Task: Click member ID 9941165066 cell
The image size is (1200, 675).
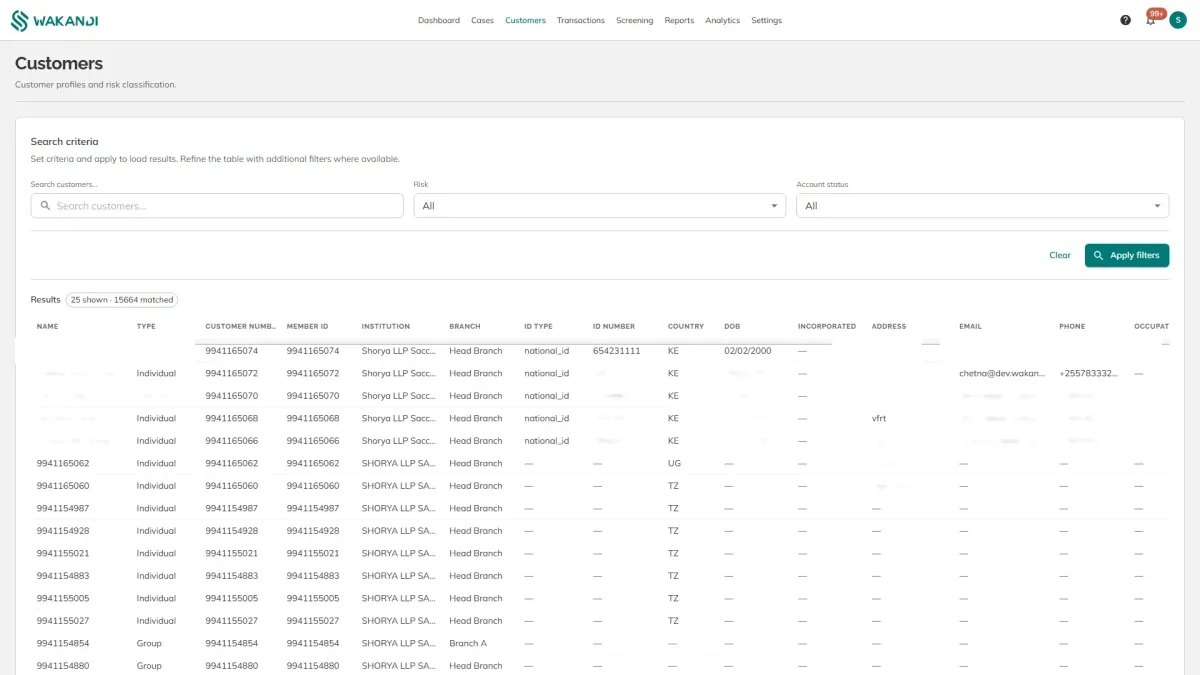Action: point(313,441)
